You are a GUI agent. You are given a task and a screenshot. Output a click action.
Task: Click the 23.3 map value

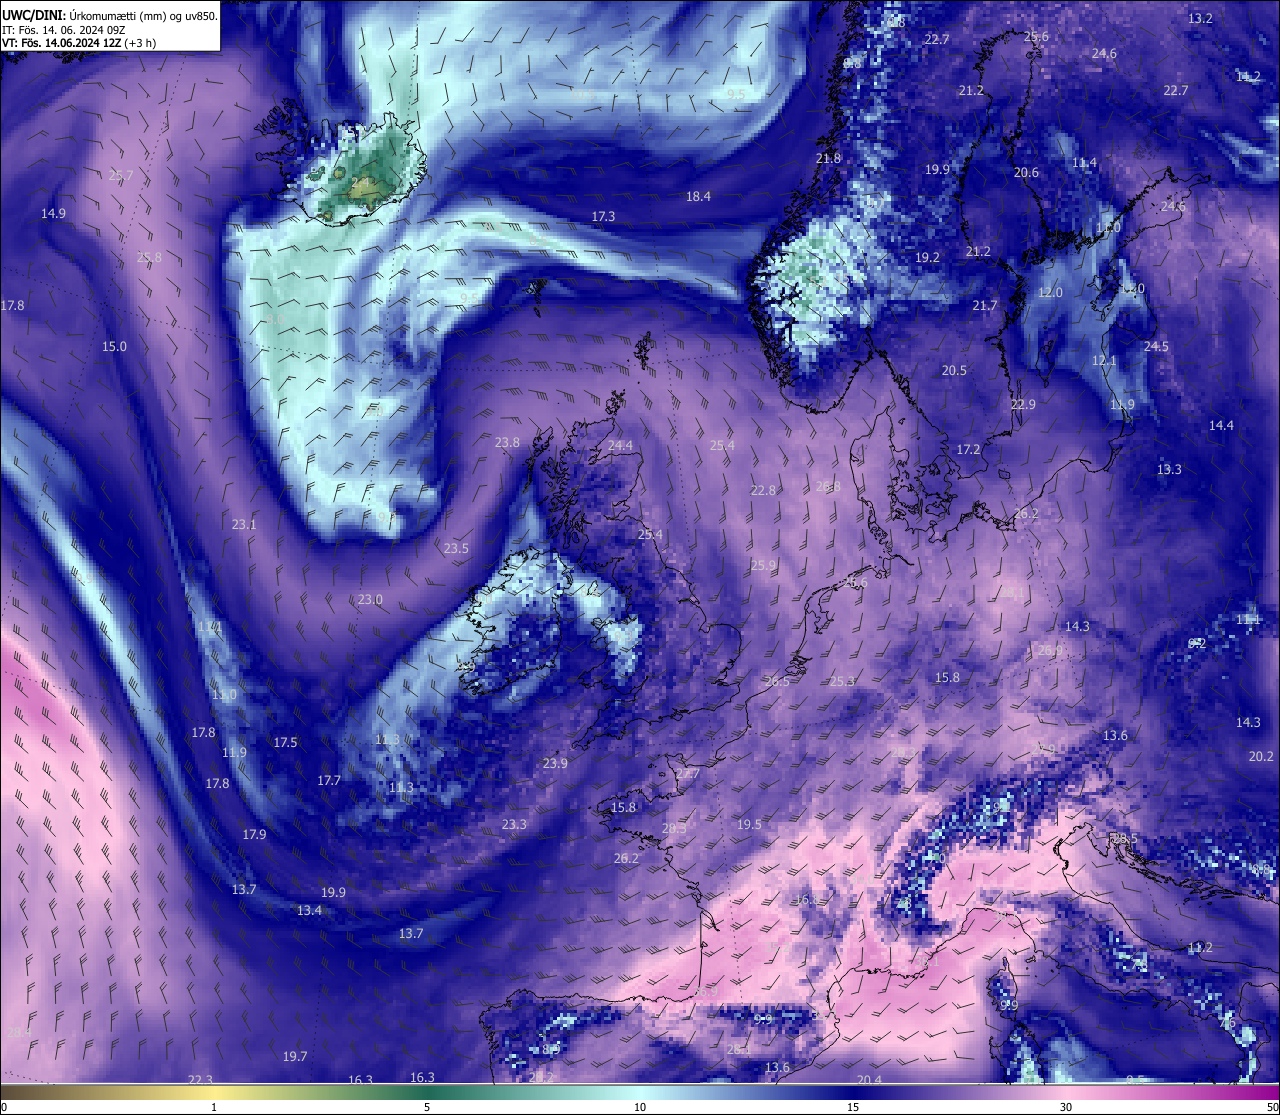pyautogui.click(x=514, y=824)
